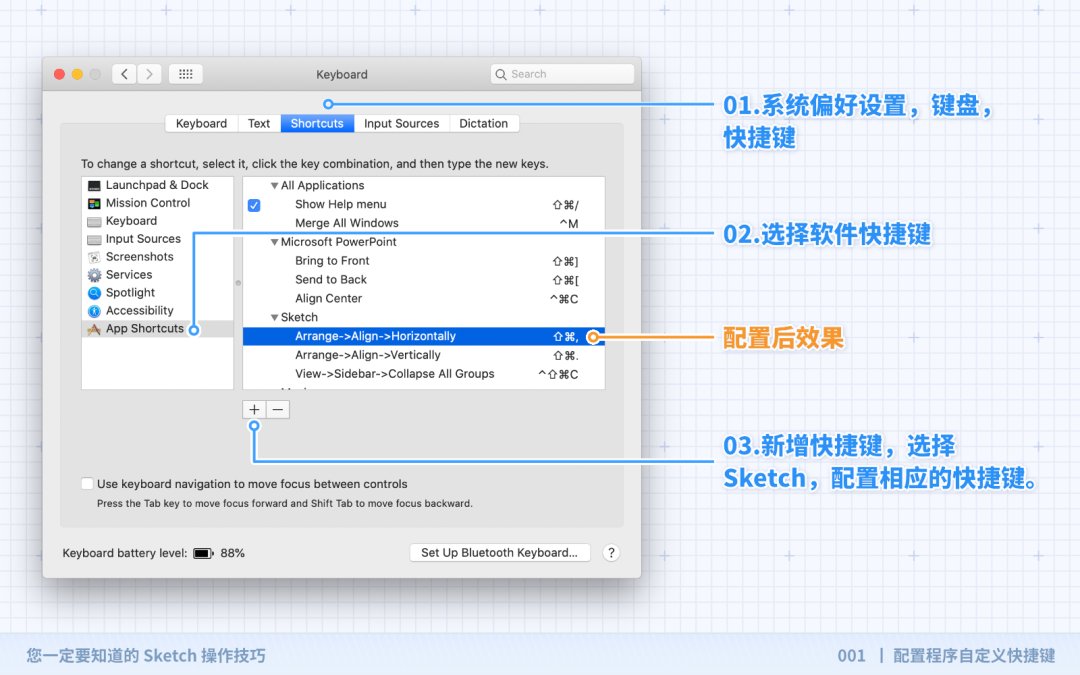Enable keyboard navigation between controls checkbox
Screen dimensions: 1080x675
(87, 484)
